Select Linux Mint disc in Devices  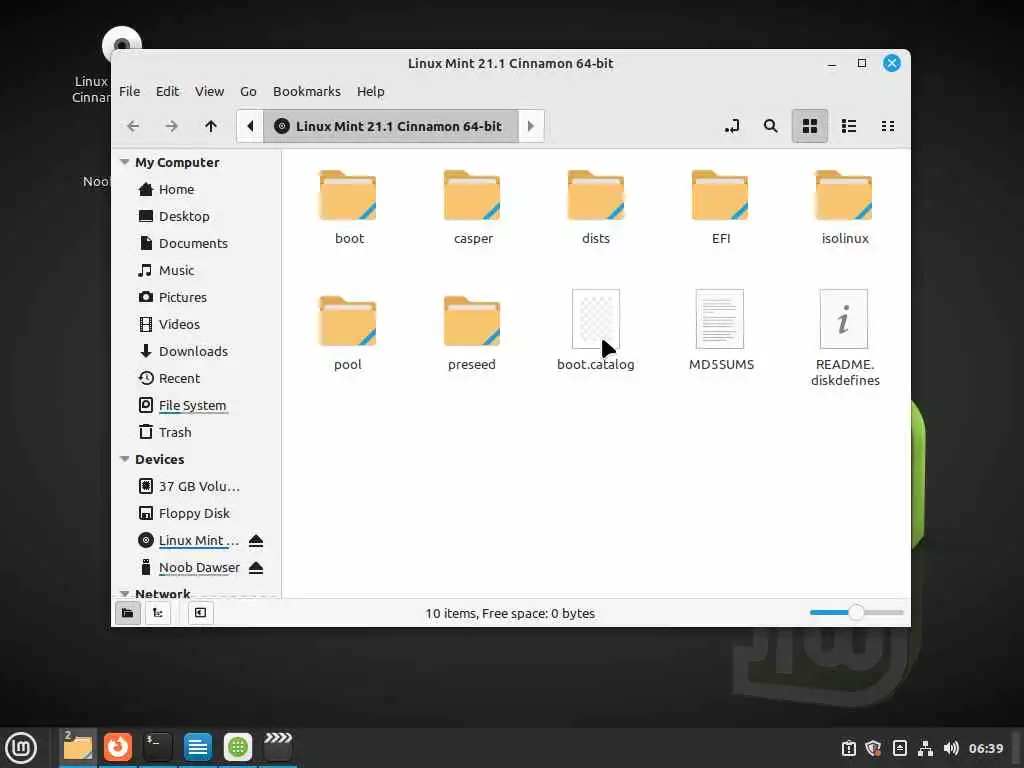(199, 541)
